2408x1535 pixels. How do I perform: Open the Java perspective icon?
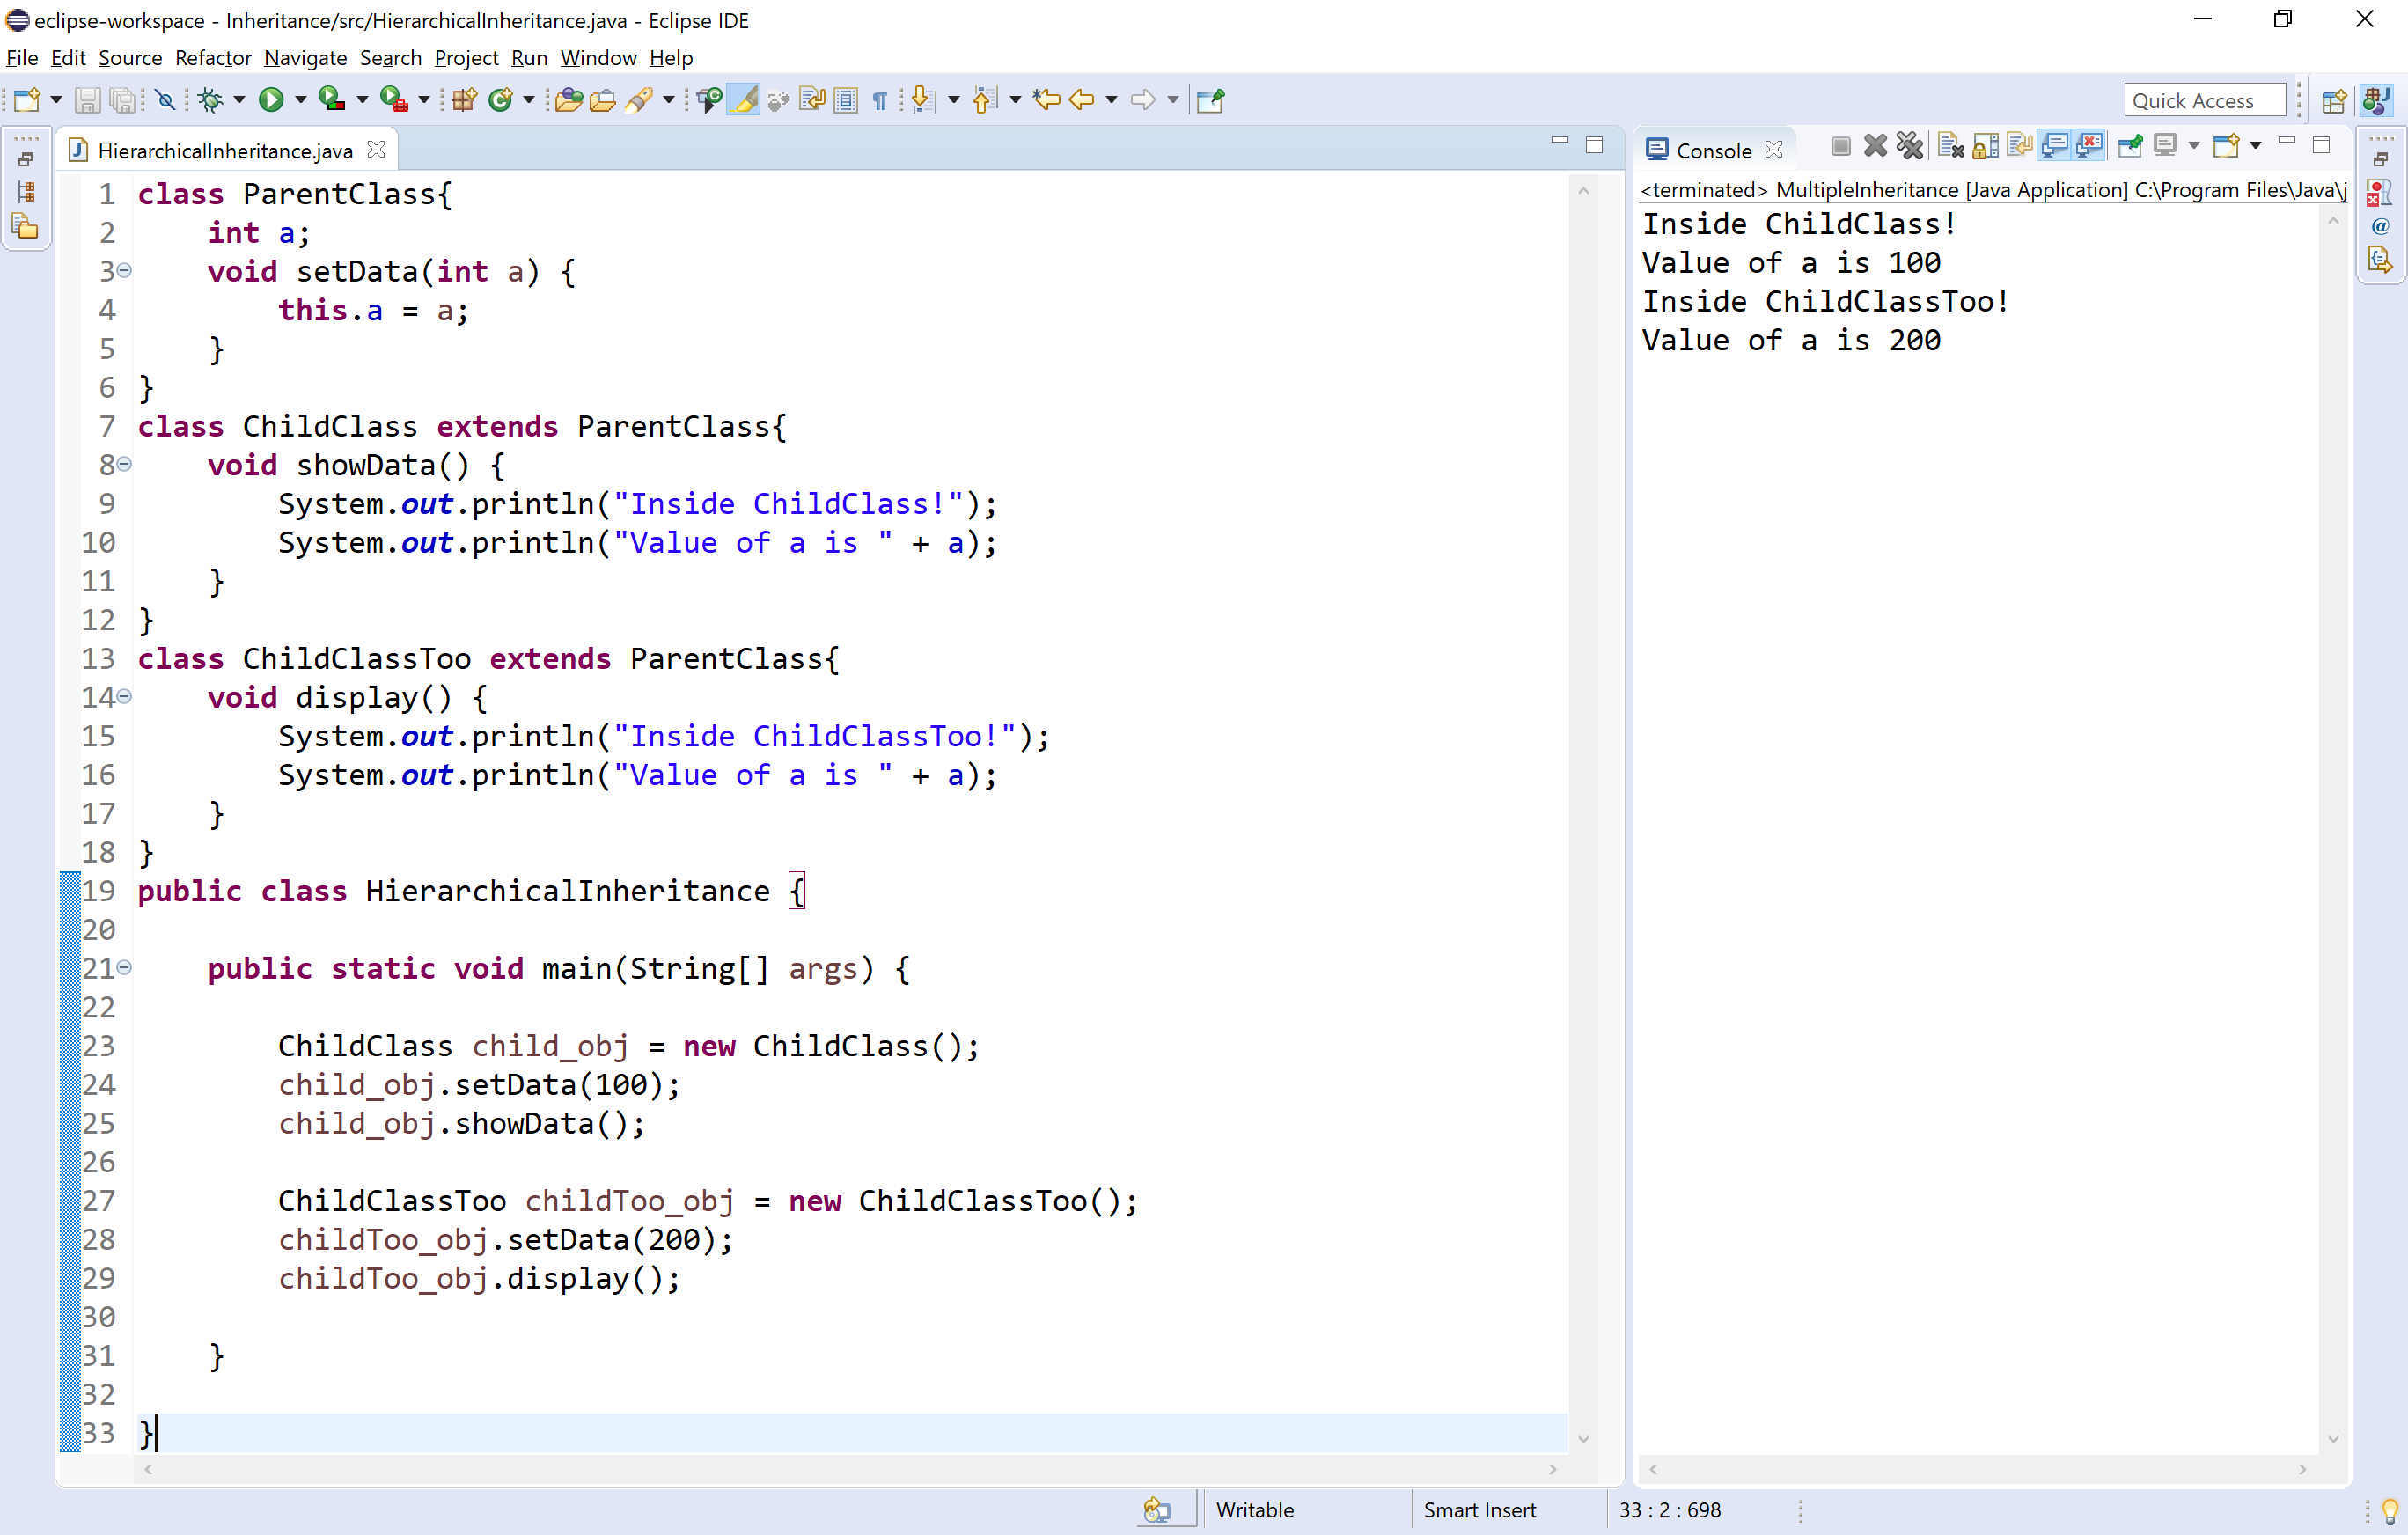[2377, 100]
